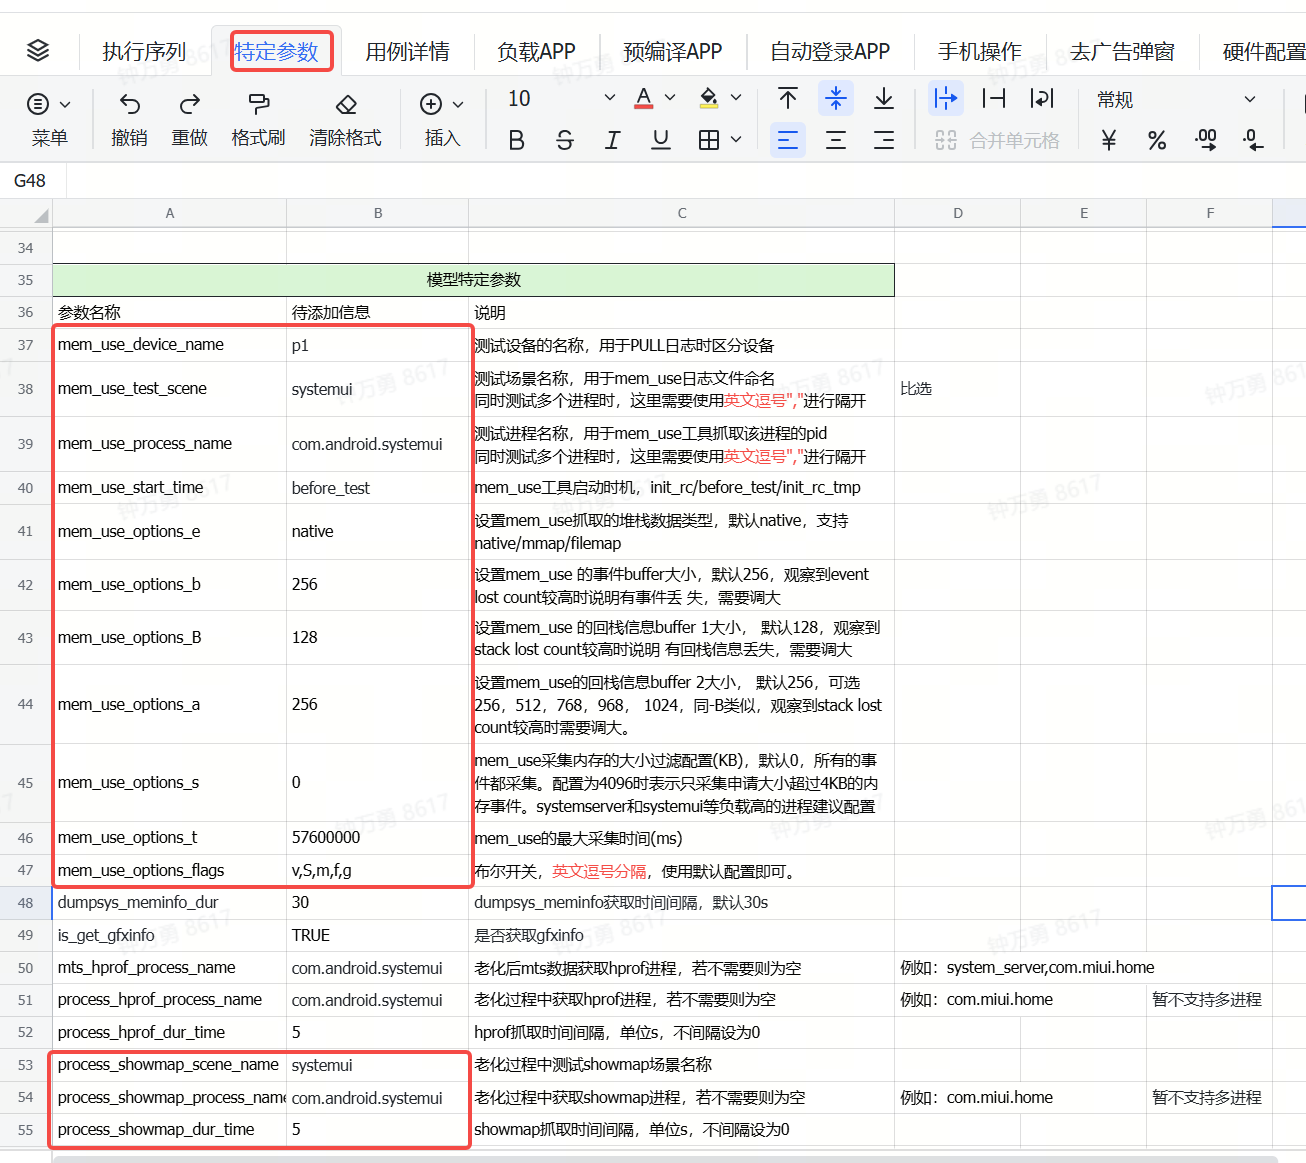Open the fill color dropdown arrow

tap(736, 98)
